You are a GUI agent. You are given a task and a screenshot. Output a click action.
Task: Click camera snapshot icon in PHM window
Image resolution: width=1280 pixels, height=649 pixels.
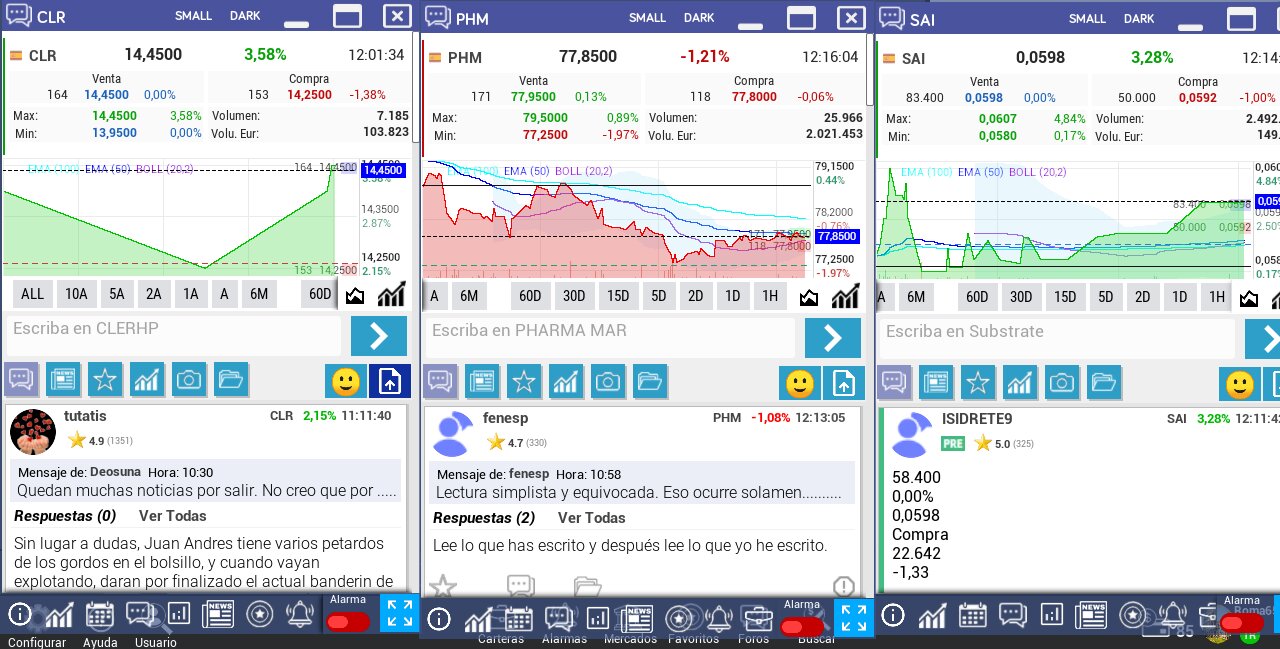tap(608, 382)
